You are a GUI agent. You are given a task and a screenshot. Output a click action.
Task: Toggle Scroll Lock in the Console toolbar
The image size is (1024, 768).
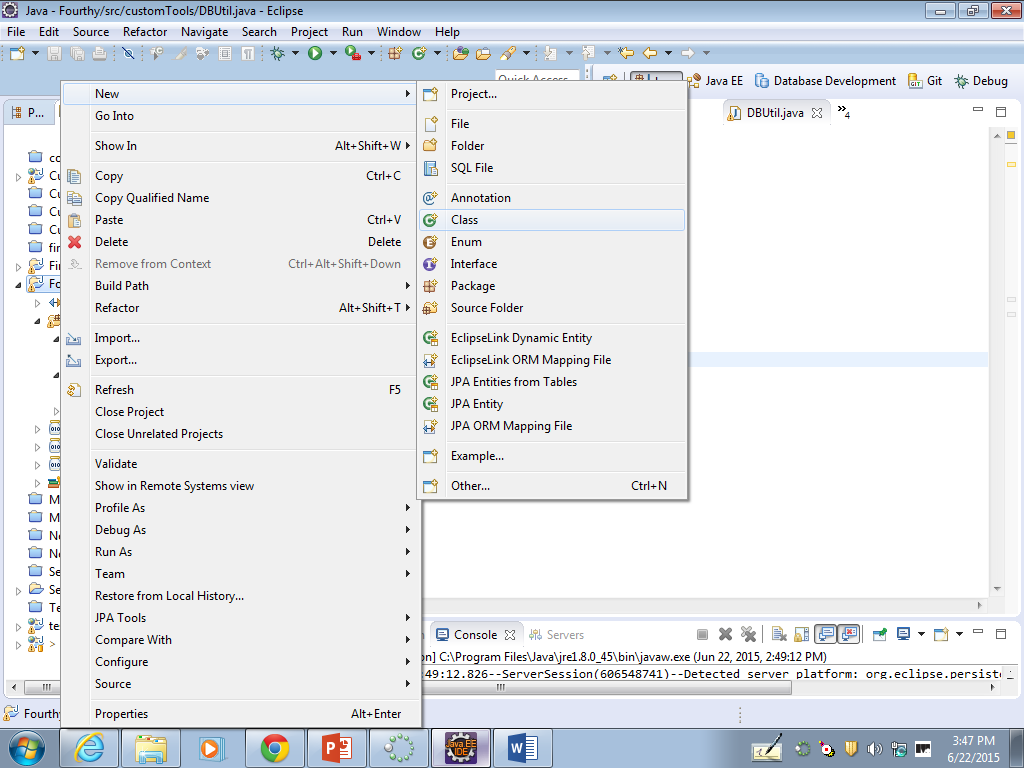pyautogui.click(x=801, y=634)
